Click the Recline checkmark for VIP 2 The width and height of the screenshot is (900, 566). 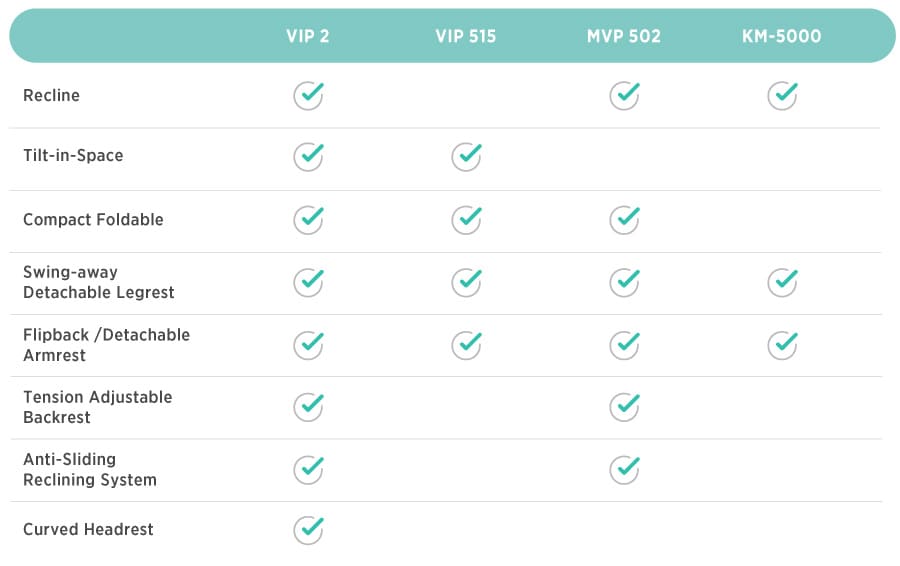309,95
